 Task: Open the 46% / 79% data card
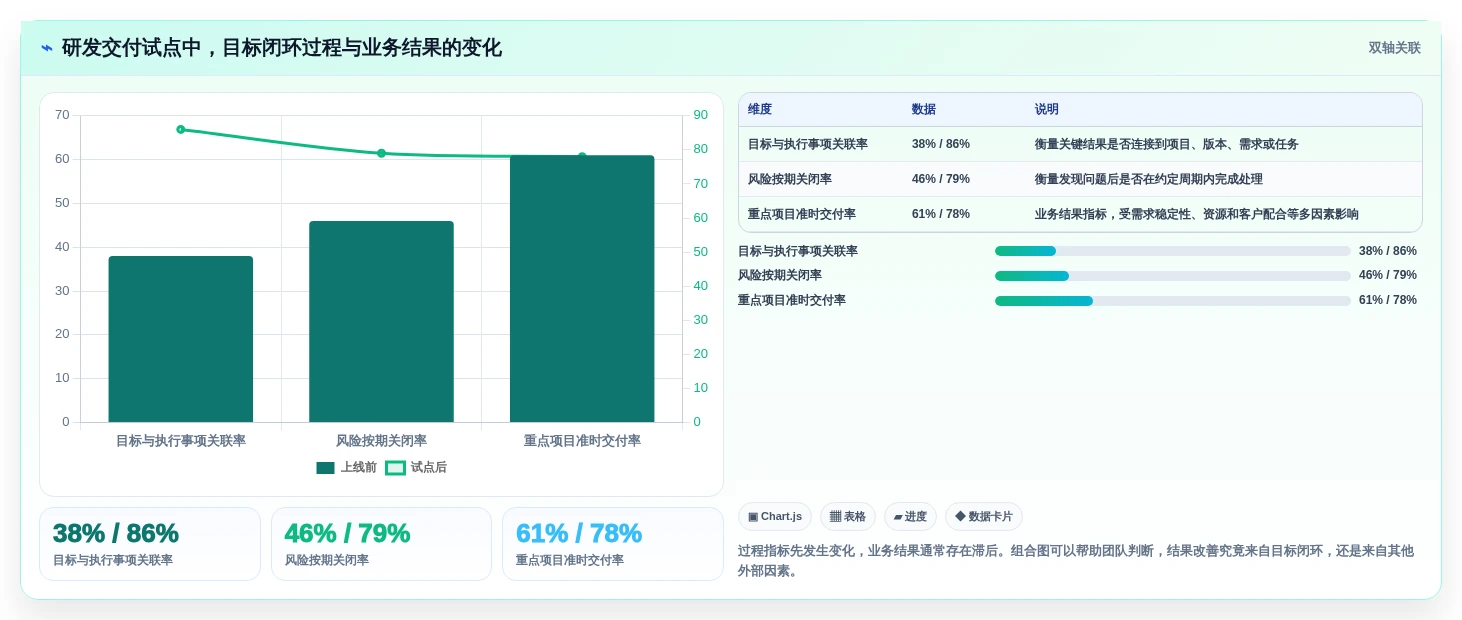(x=381, y=544)
